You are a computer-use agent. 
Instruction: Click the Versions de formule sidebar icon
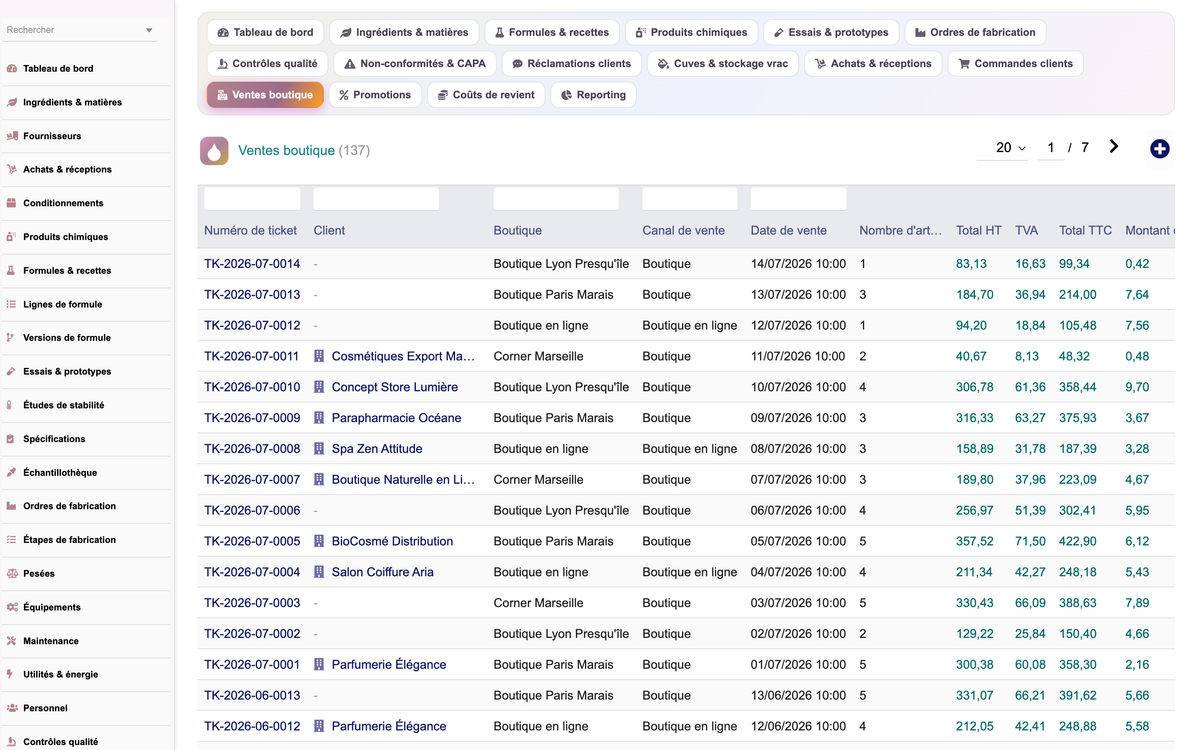(x=12, y=338)
